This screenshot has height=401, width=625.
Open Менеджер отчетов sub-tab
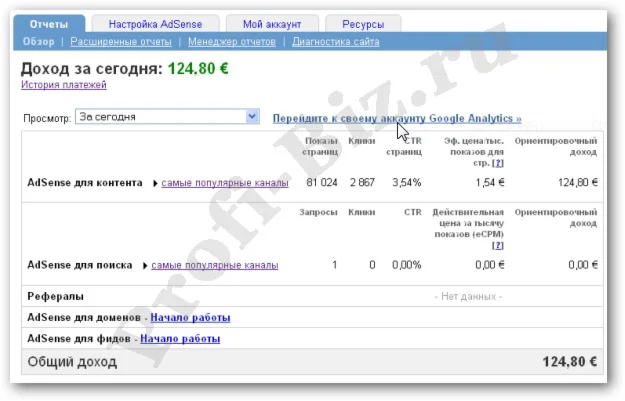click(232, 41)
